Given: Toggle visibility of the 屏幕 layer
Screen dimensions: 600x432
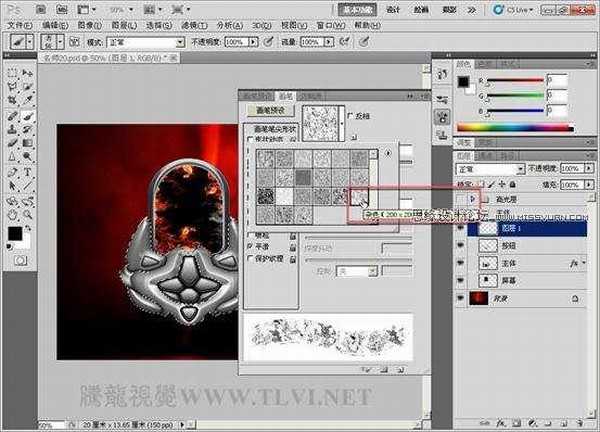Looking at the screenshot, I should tap(461, 279).
